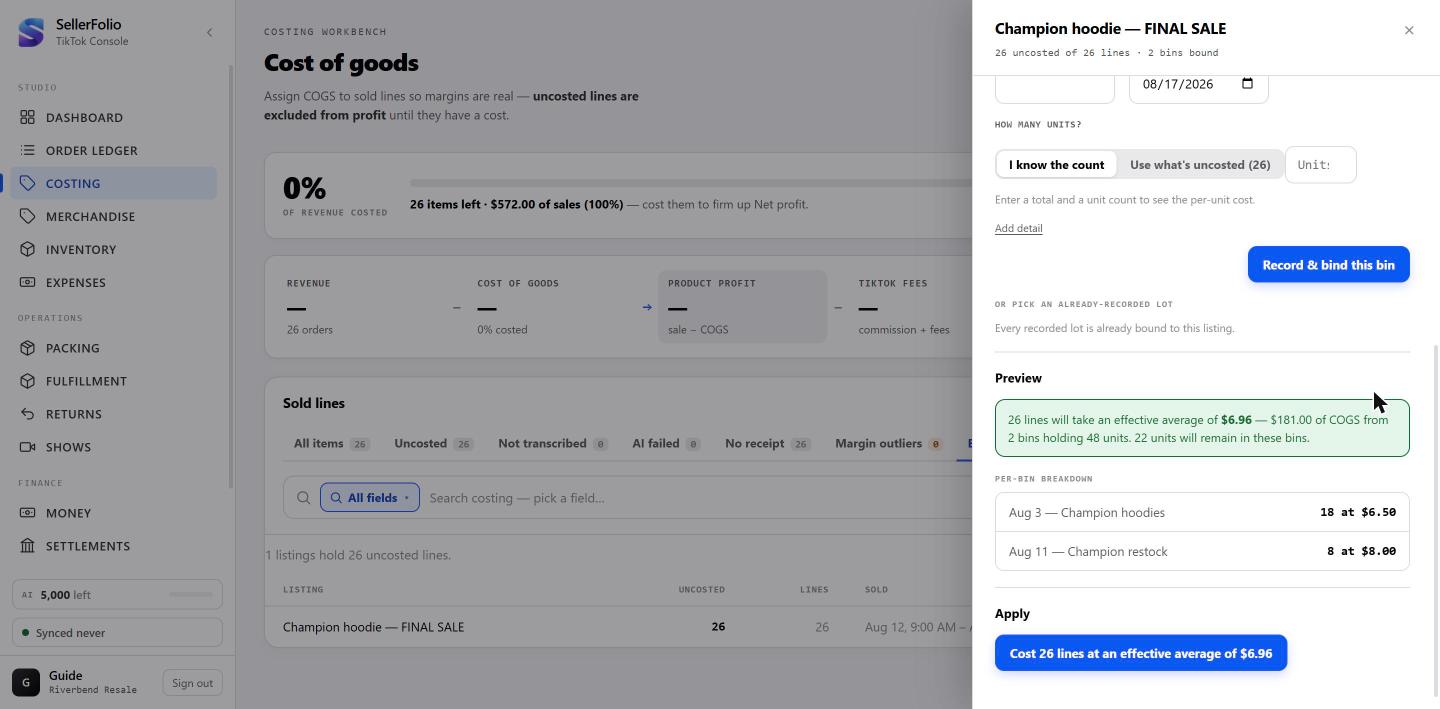Click the Sold column header
This screenshot has height=709, width=1440.
pos(876,589)
